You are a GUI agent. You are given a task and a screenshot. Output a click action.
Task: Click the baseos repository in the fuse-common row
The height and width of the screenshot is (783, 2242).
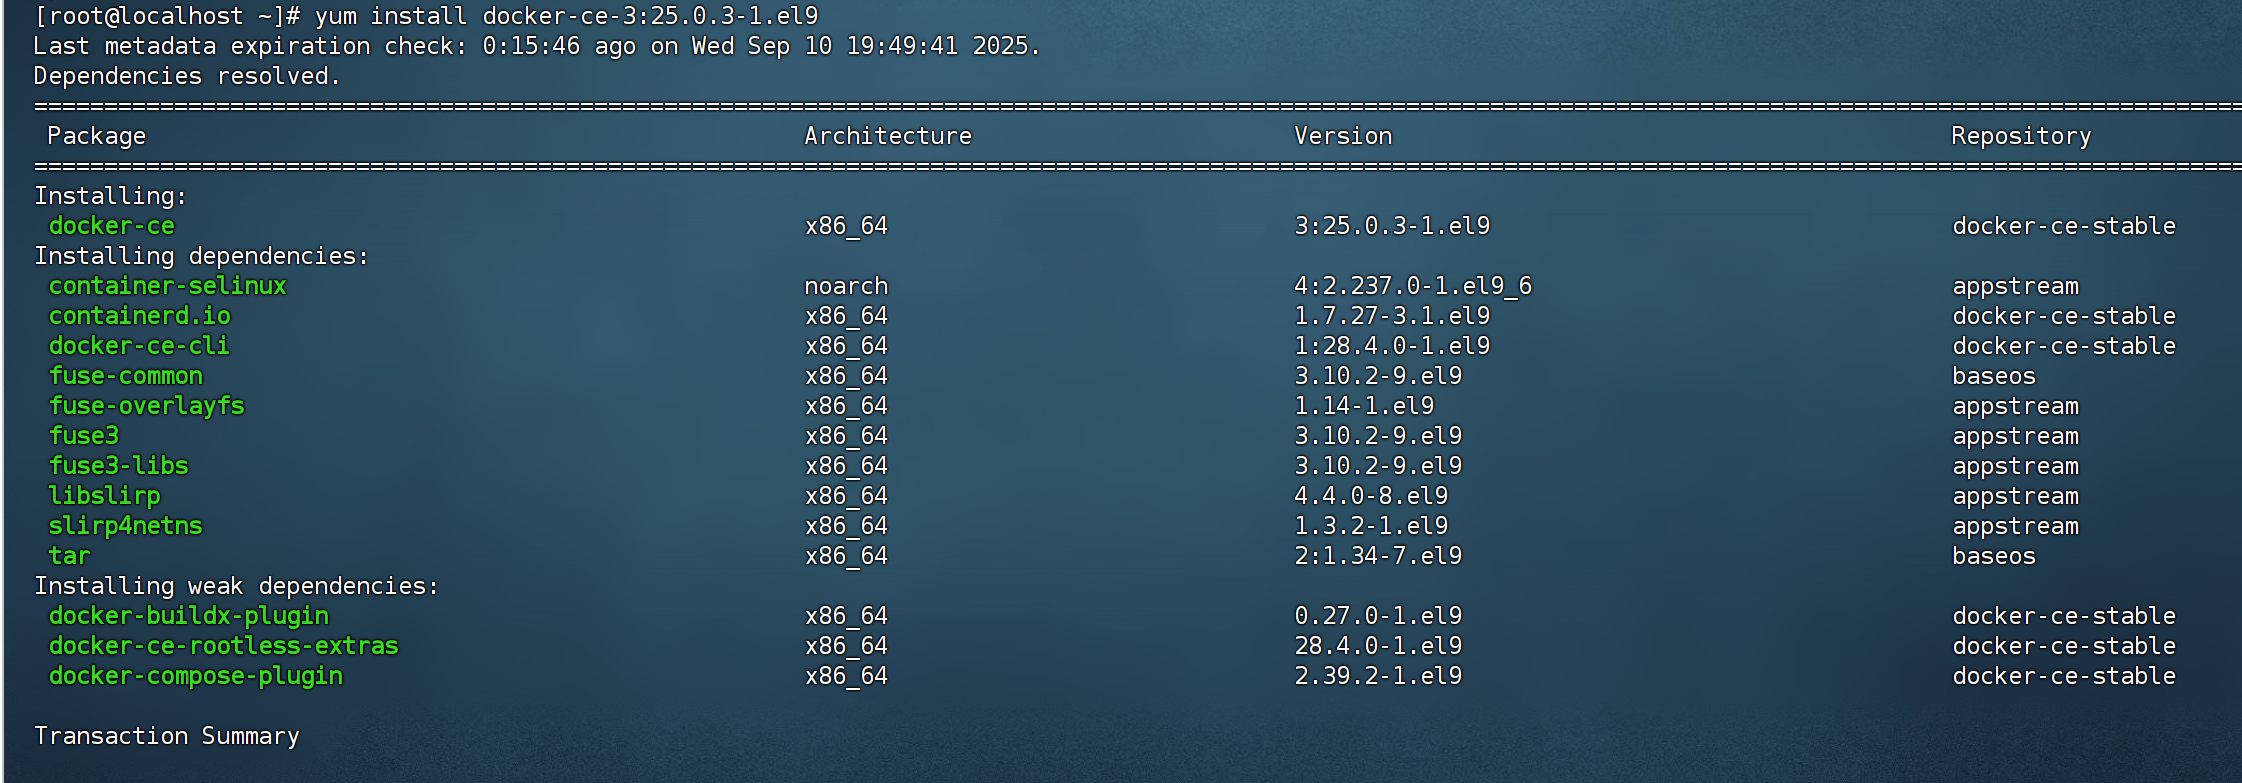1994,376
